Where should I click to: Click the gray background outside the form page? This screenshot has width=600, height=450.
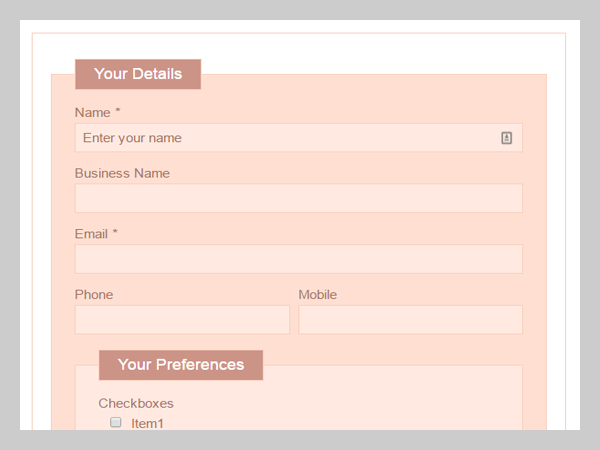[x=10, y=225]
